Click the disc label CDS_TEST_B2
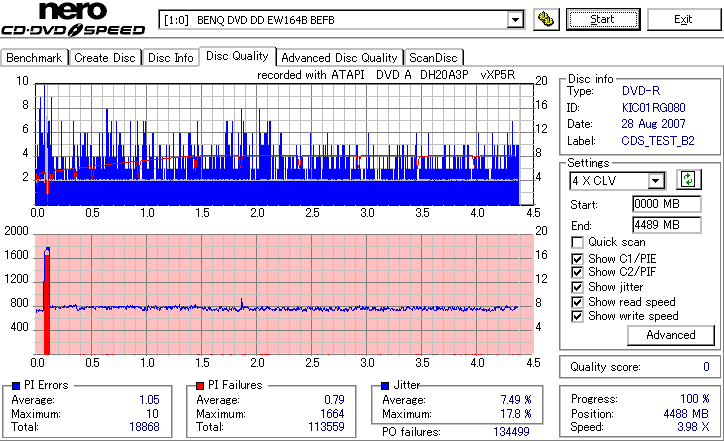Image resolution: width=724 pixels, height=441 pixels. [x=658, y=141]
